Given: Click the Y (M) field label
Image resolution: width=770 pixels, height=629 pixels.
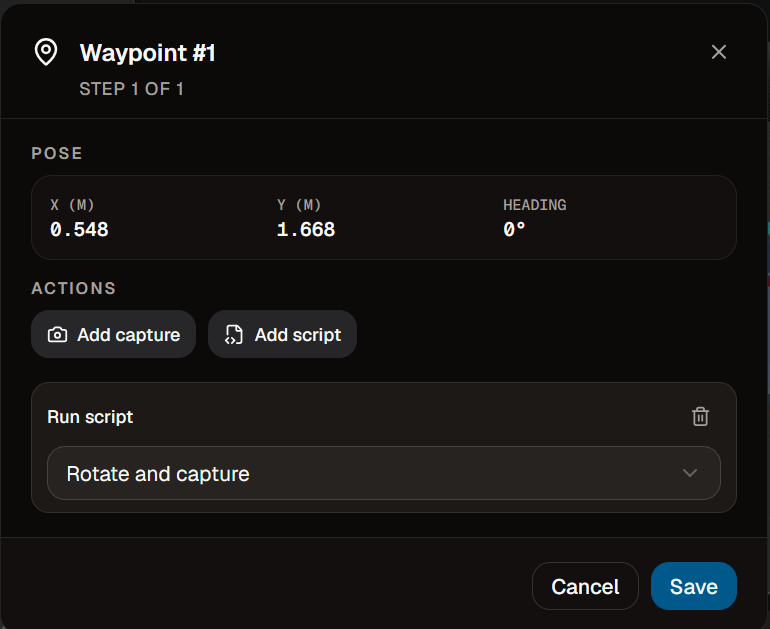Looking at the screenshot, I should [299, 205].
